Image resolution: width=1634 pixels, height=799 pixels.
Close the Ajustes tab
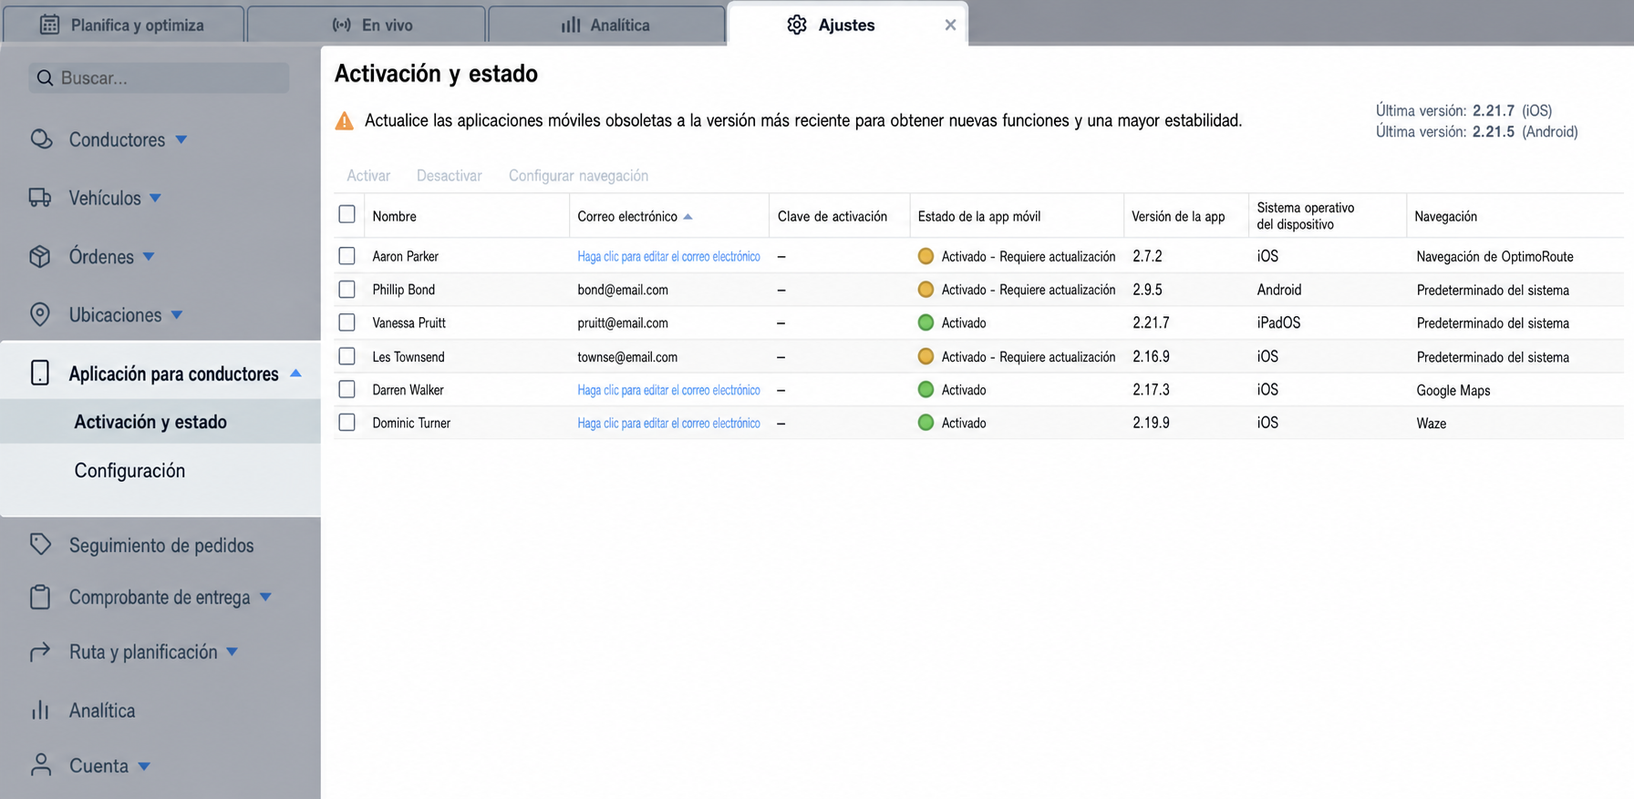coord(950,25)
